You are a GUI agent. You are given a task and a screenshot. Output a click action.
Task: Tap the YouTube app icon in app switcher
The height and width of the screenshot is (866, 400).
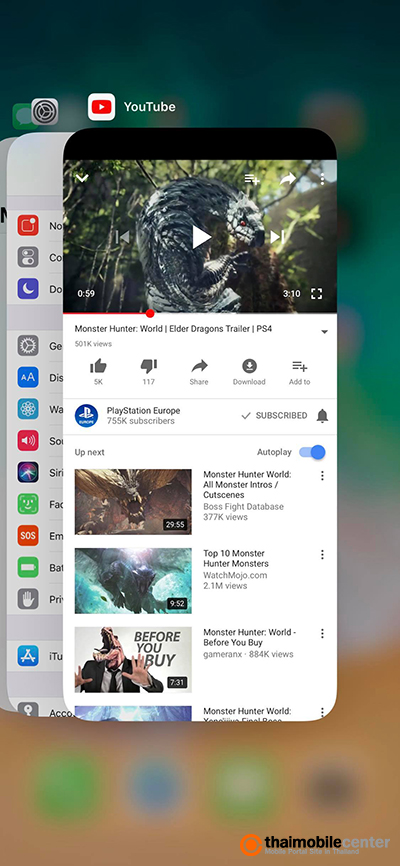102,107
